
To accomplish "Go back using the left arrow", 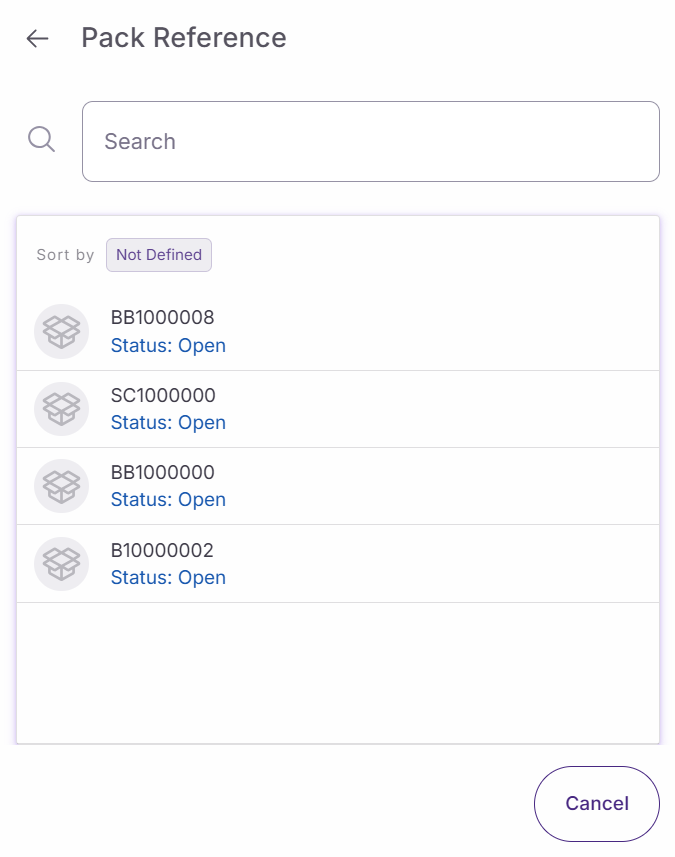I will tap(37, 39).
